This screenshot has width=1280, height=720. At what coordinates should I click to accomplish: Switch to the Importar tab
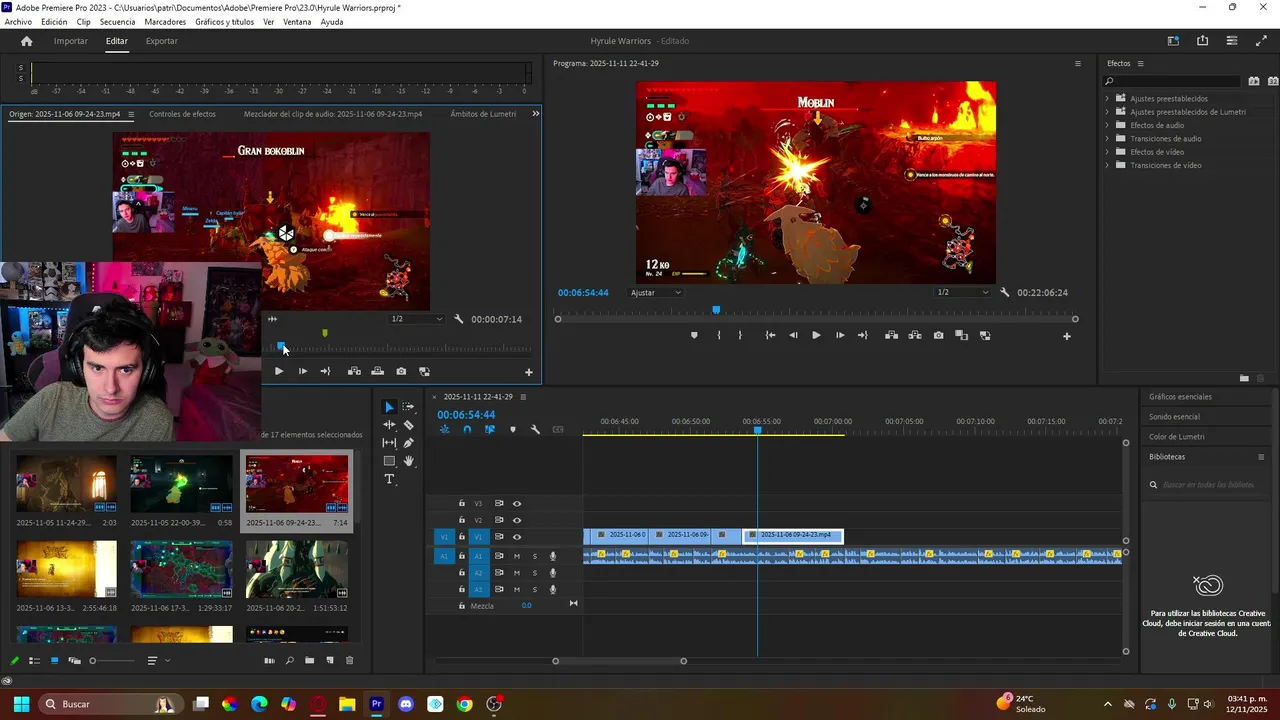click(x=70, y=41)
